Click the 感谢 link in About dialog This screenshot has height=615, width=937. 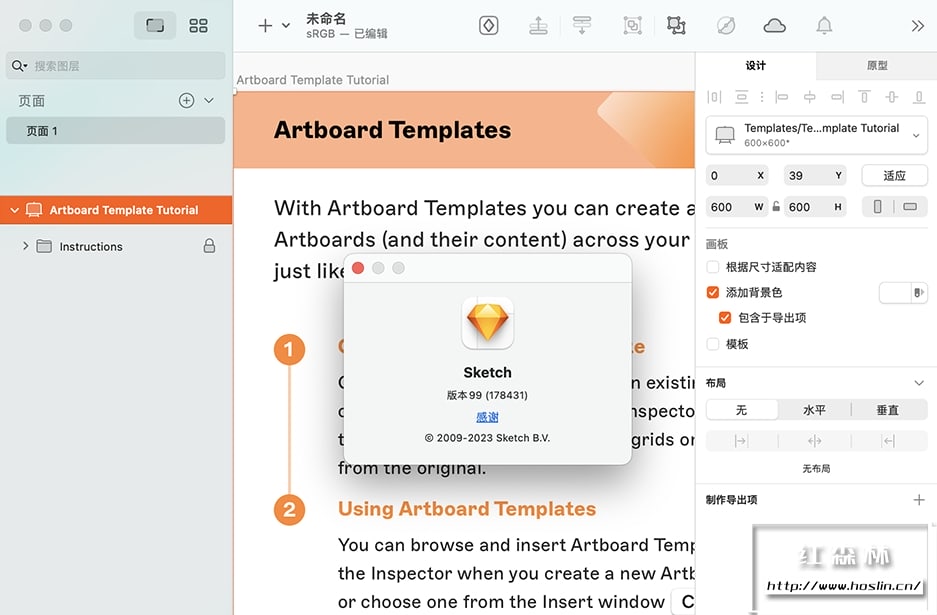tap(488, 417)
